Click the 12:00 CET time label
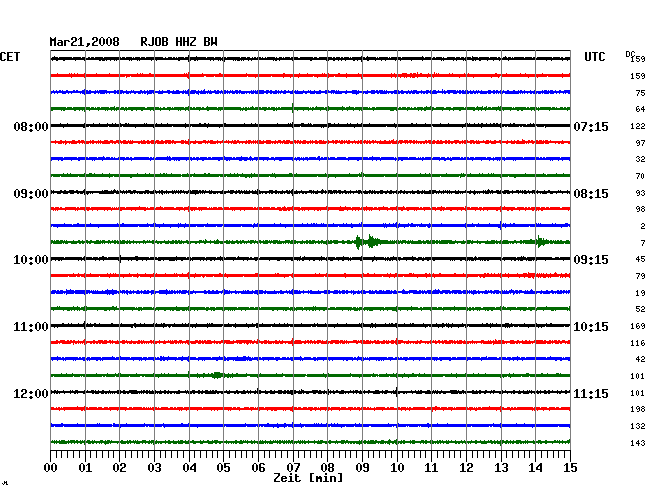 point(31,394)
